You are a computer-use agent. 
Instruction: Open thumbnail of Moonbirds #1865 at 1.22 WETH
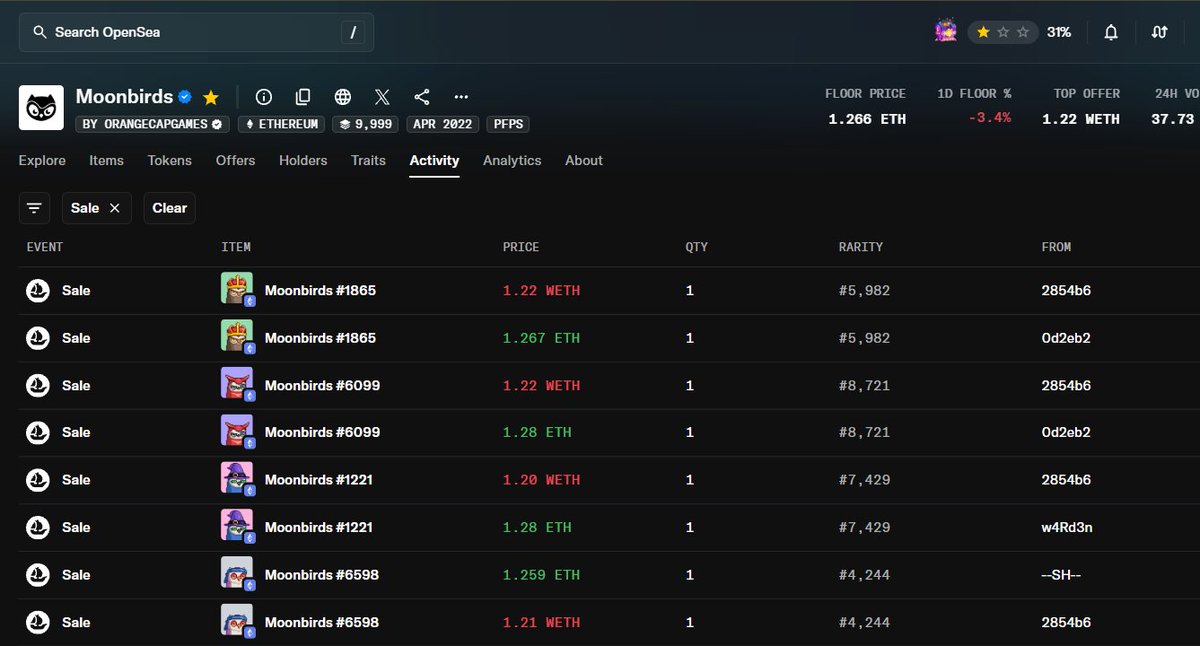pos(238,290)
